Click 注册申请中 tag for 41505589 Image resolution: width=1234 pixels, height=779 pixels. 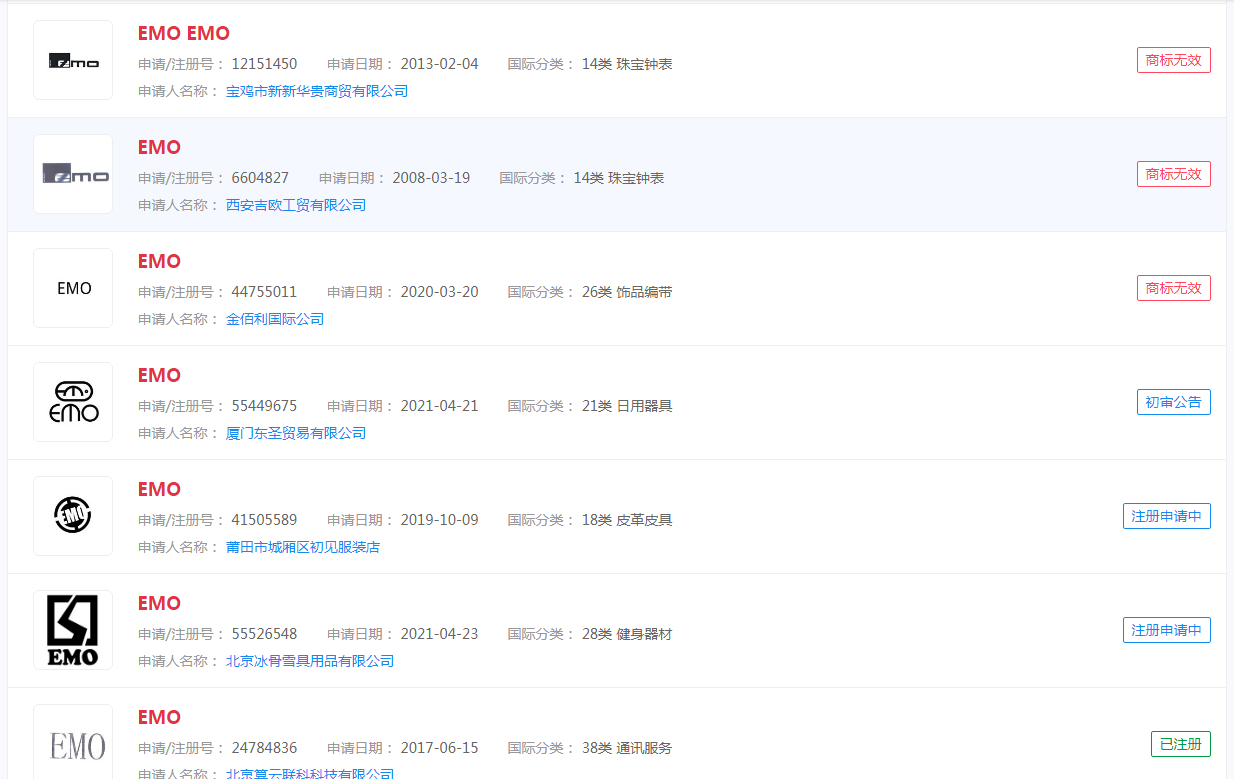[x=1167, y=516]
